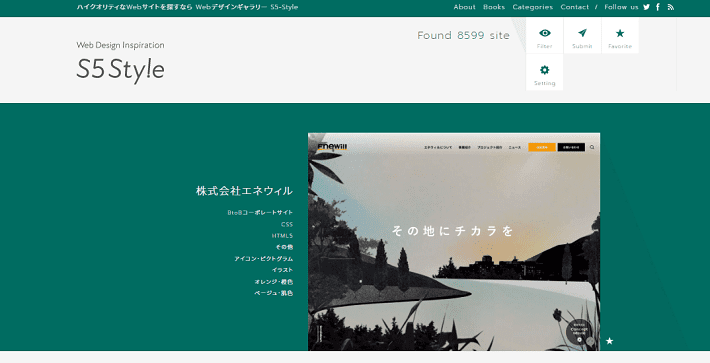
Task: Select the CSS tag
Action: point(287,224)
